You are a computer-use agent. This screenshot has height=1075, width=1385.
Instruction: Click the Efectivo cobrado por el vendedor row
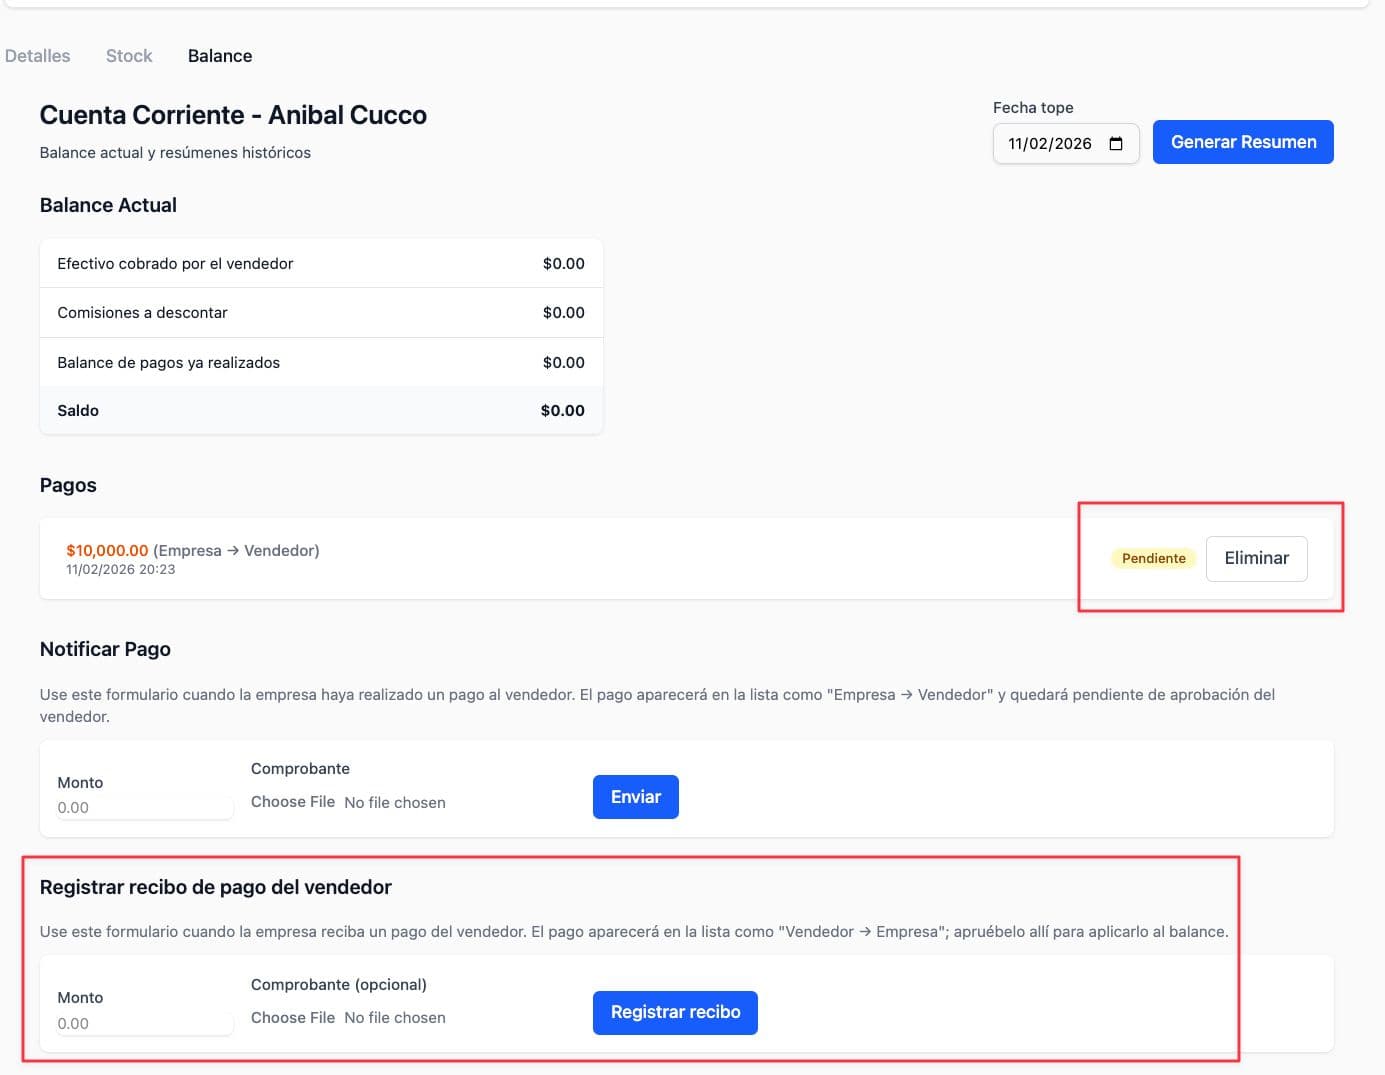click(321, 264)
